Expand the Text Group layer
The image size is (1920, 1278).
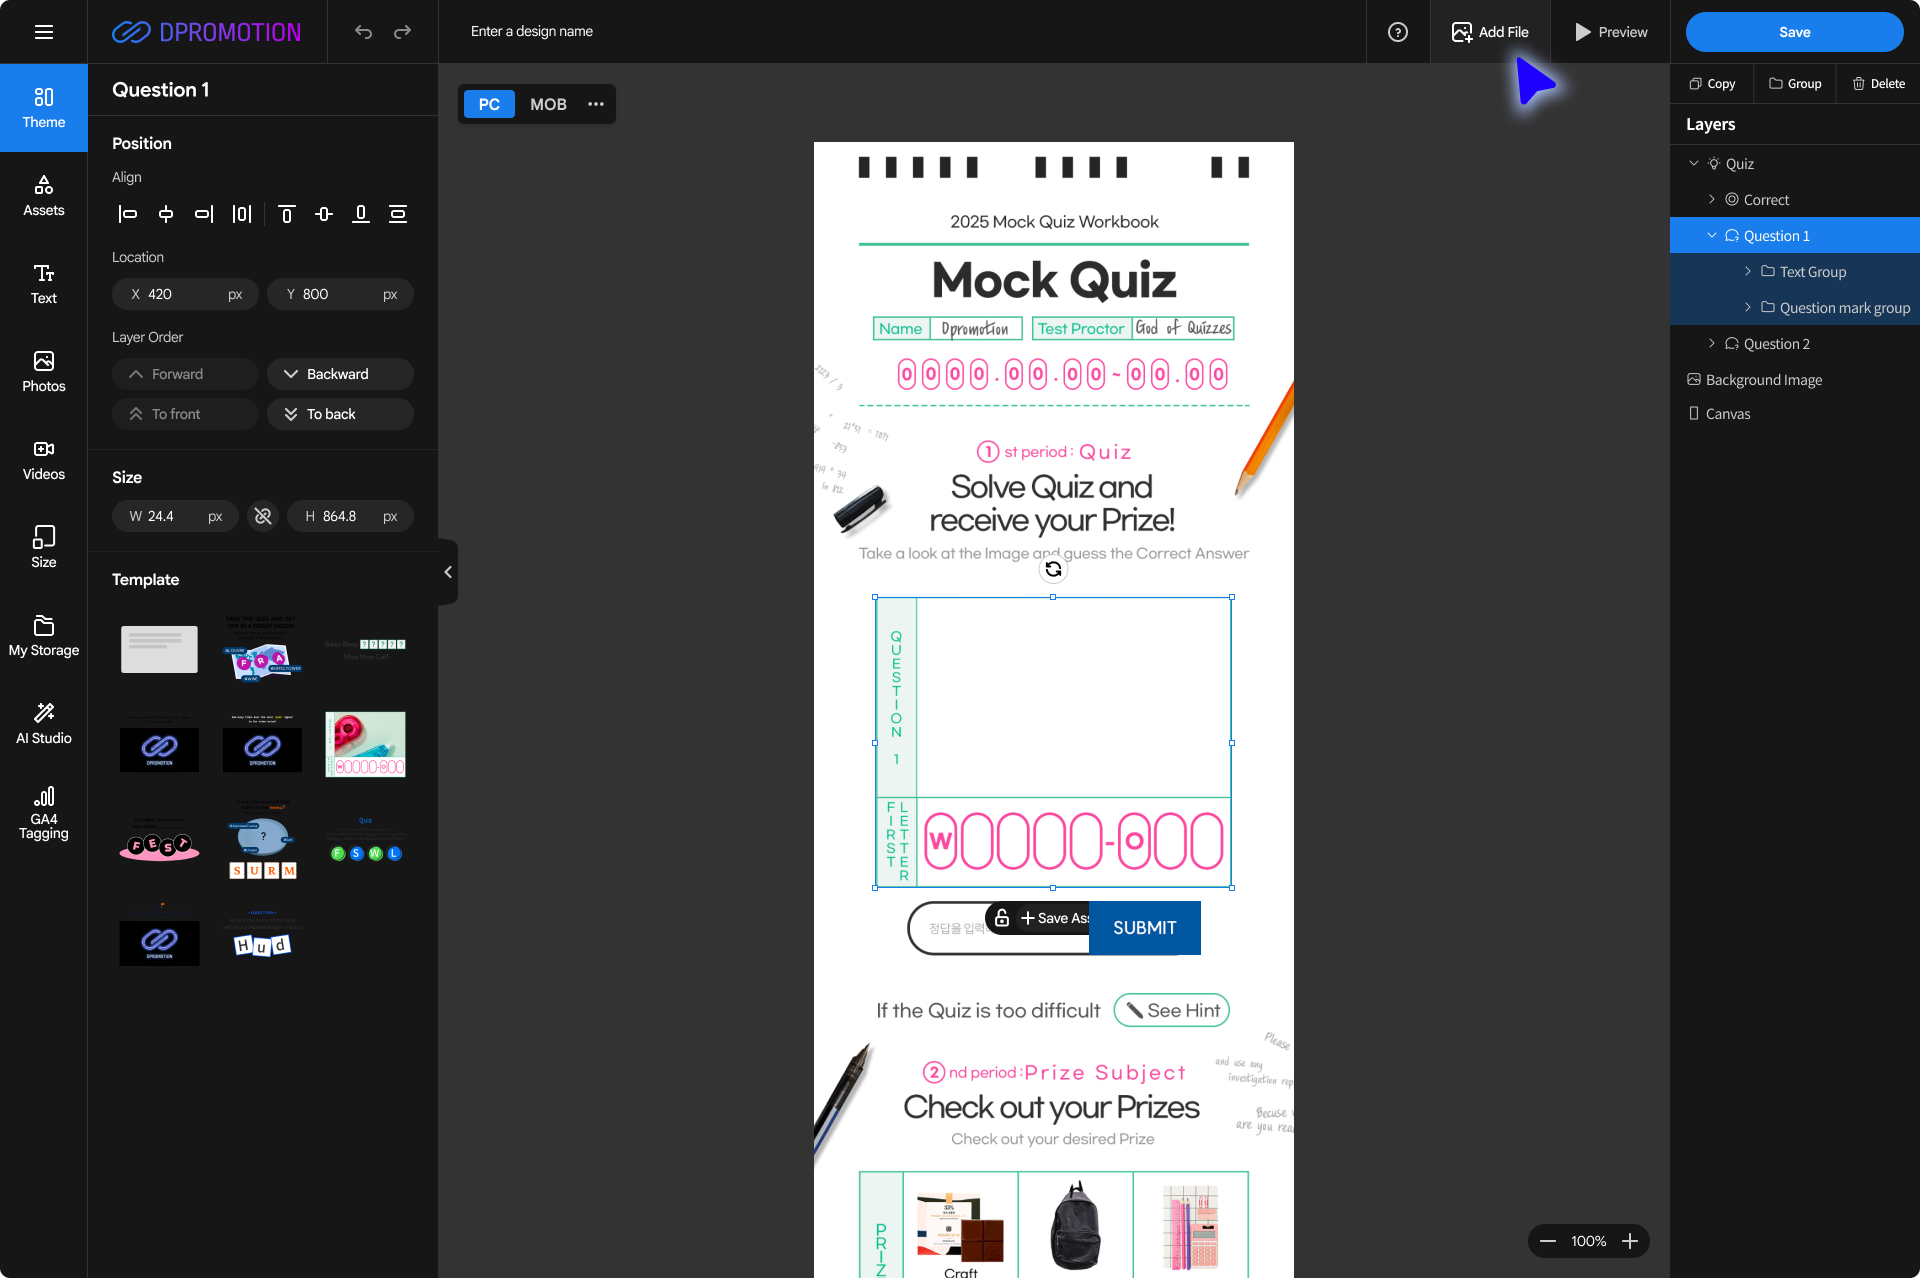[1747, 271]
